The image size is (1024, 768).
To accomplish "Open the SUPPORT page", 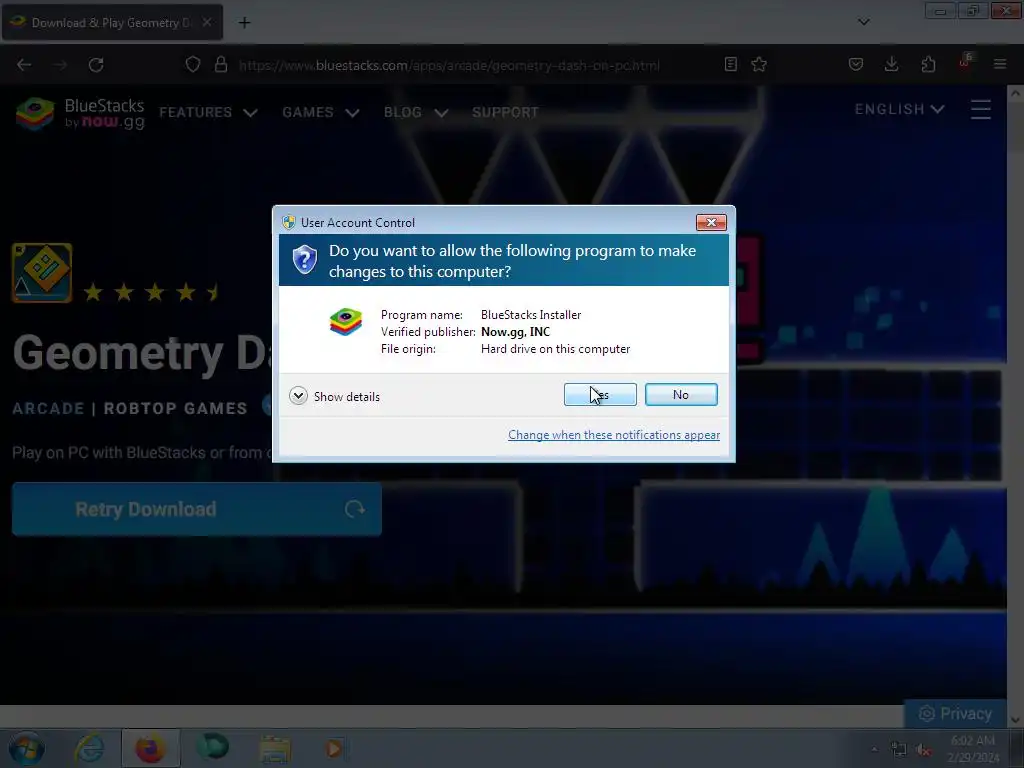I will coord(505,112).
